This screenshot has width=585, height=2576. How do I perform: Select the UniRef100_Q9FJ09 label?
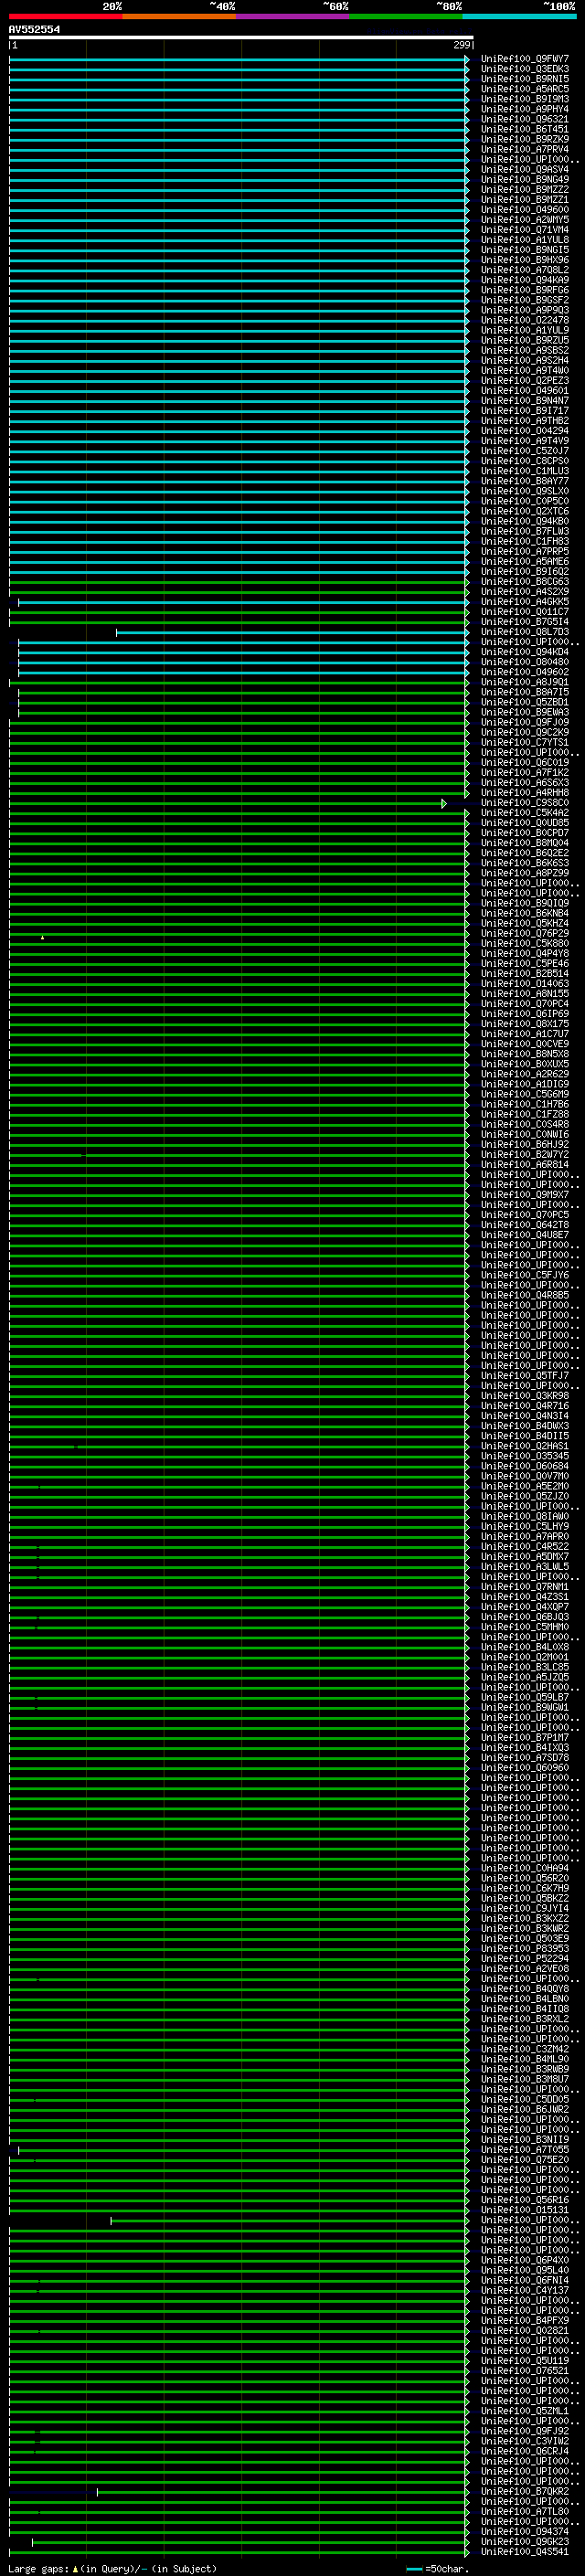(x=525, y=722)
